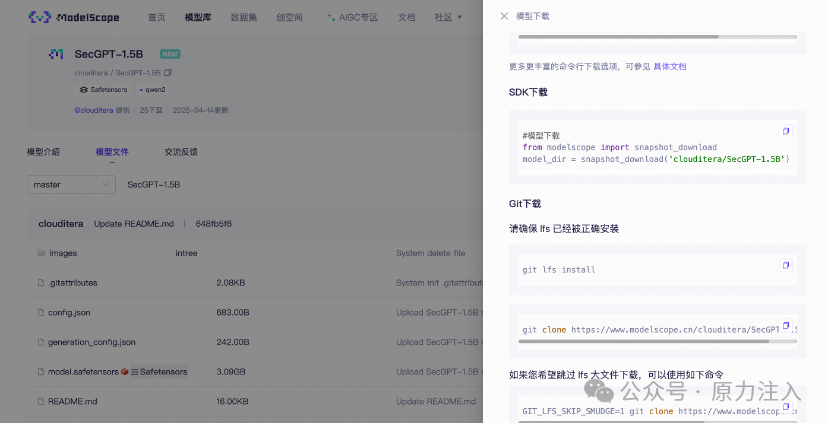Click the .gitattributes file icon
828x424 pixels.
41,282
